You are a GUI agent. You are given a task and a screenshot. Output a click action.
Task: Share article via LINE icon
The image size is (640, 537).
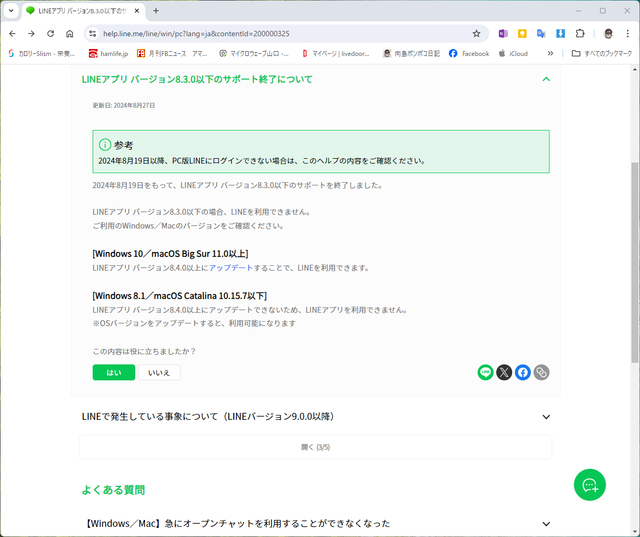pyautogui.click(x=485, y=372)
